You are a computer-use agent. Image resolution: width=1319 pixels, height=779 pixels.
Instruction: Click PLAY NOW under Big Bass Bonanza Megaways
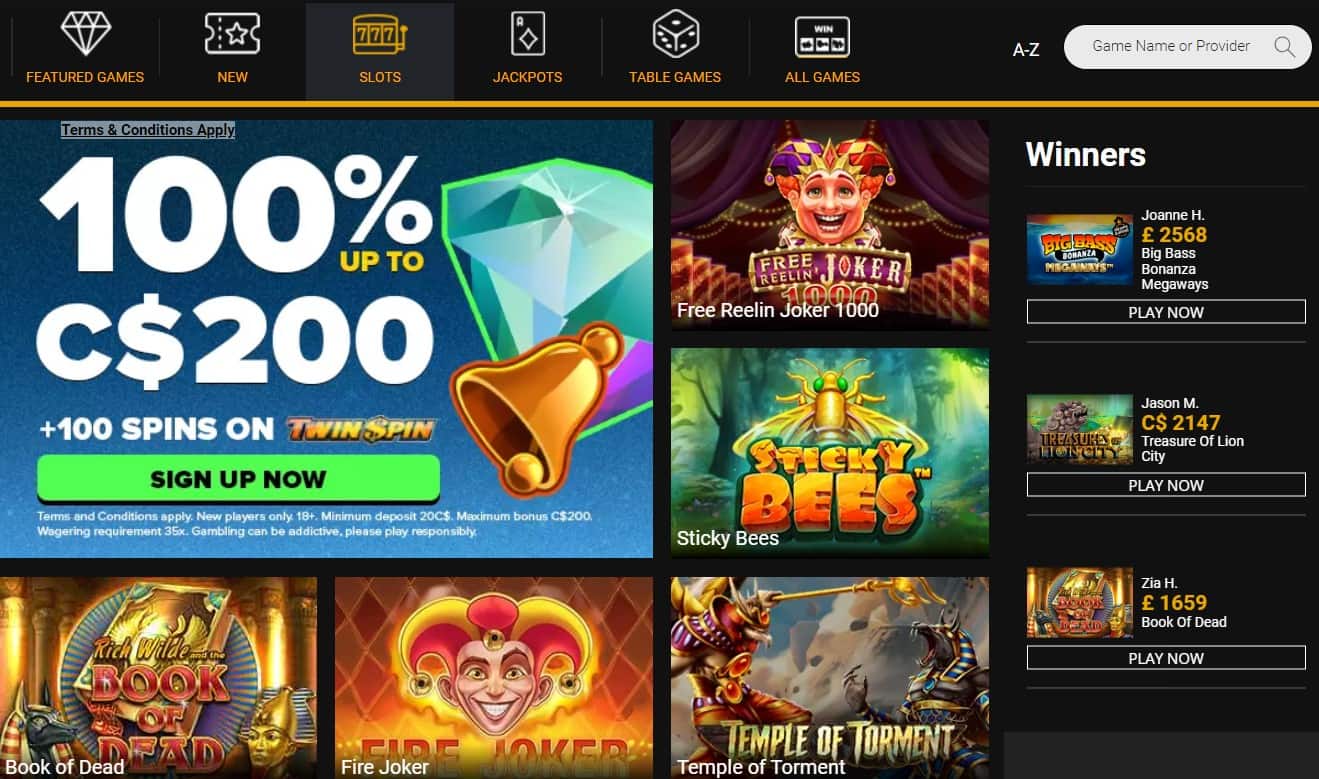point(1166,312)
